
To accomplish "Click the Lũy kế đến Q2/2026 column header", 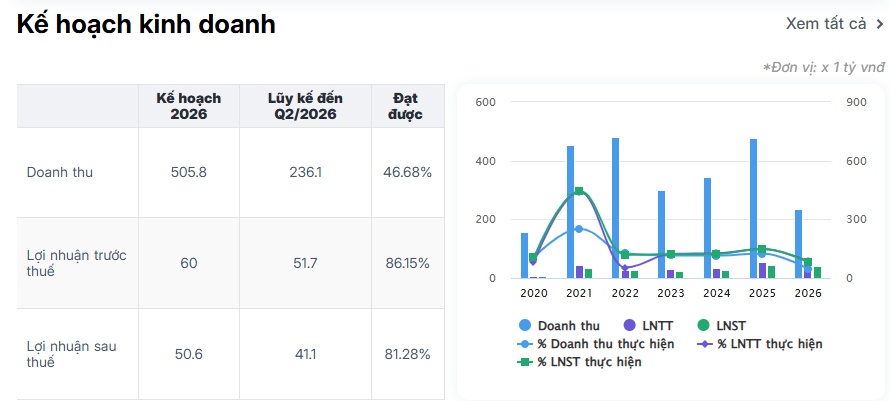I will pos(305,106).
